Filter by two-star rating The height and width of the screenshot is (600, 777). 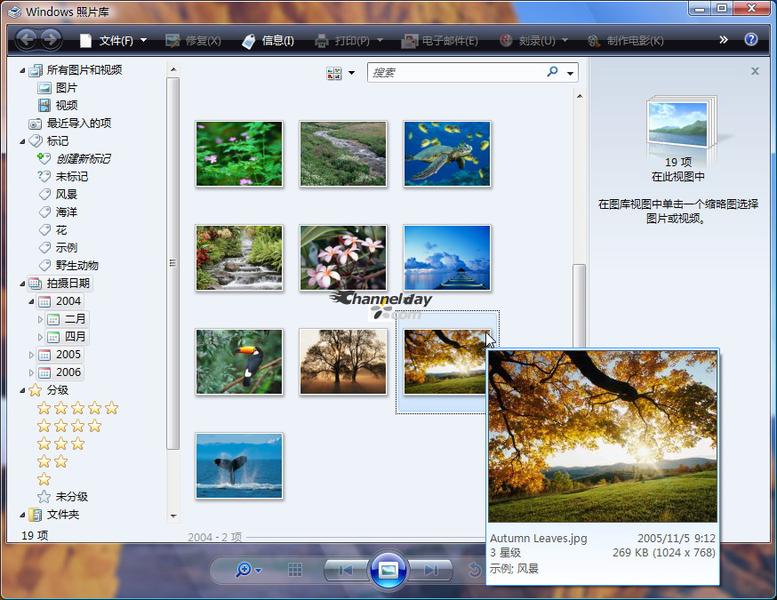(53, 462)
